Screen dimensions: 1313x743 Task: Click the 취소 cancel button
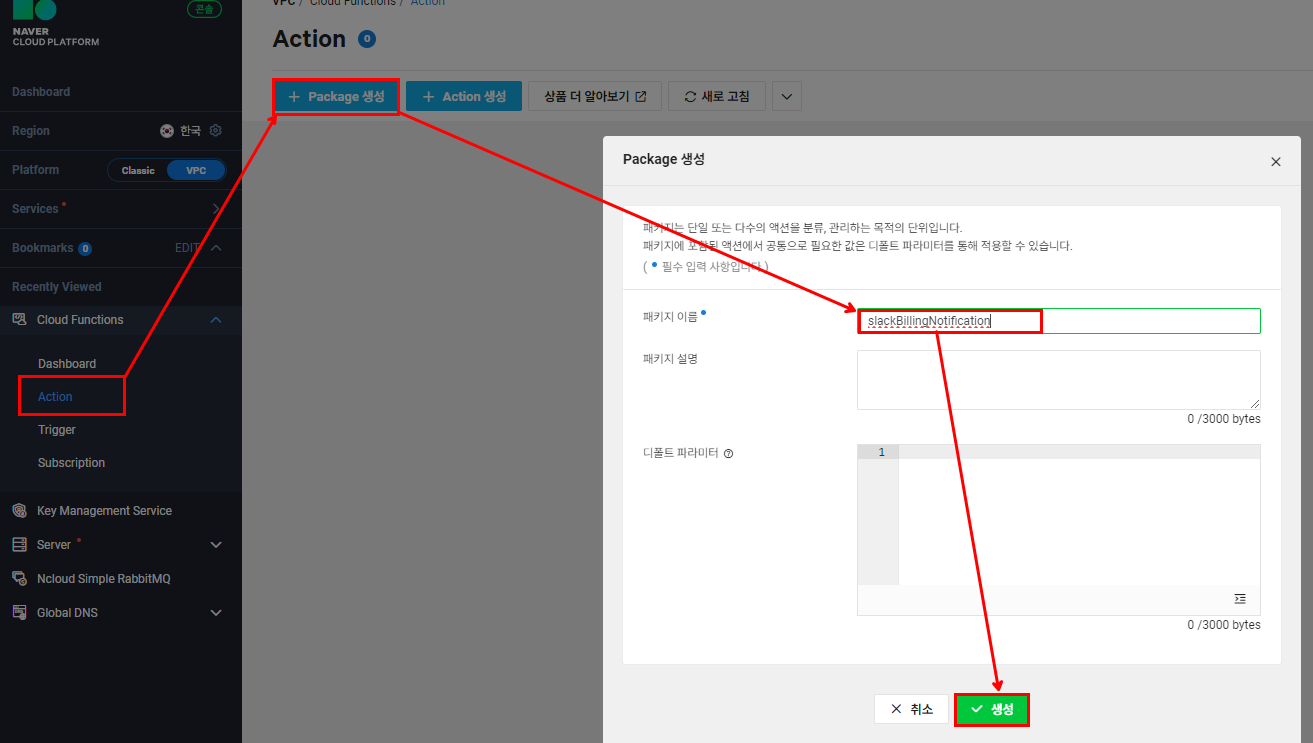tap(911, 709)
